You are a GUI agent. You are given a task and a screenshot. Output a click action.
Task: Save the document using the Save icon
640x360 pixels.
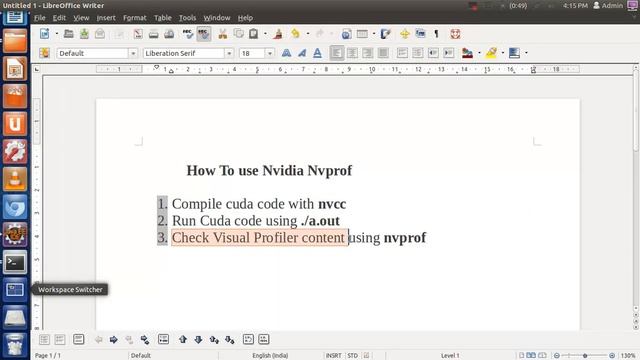84,34
